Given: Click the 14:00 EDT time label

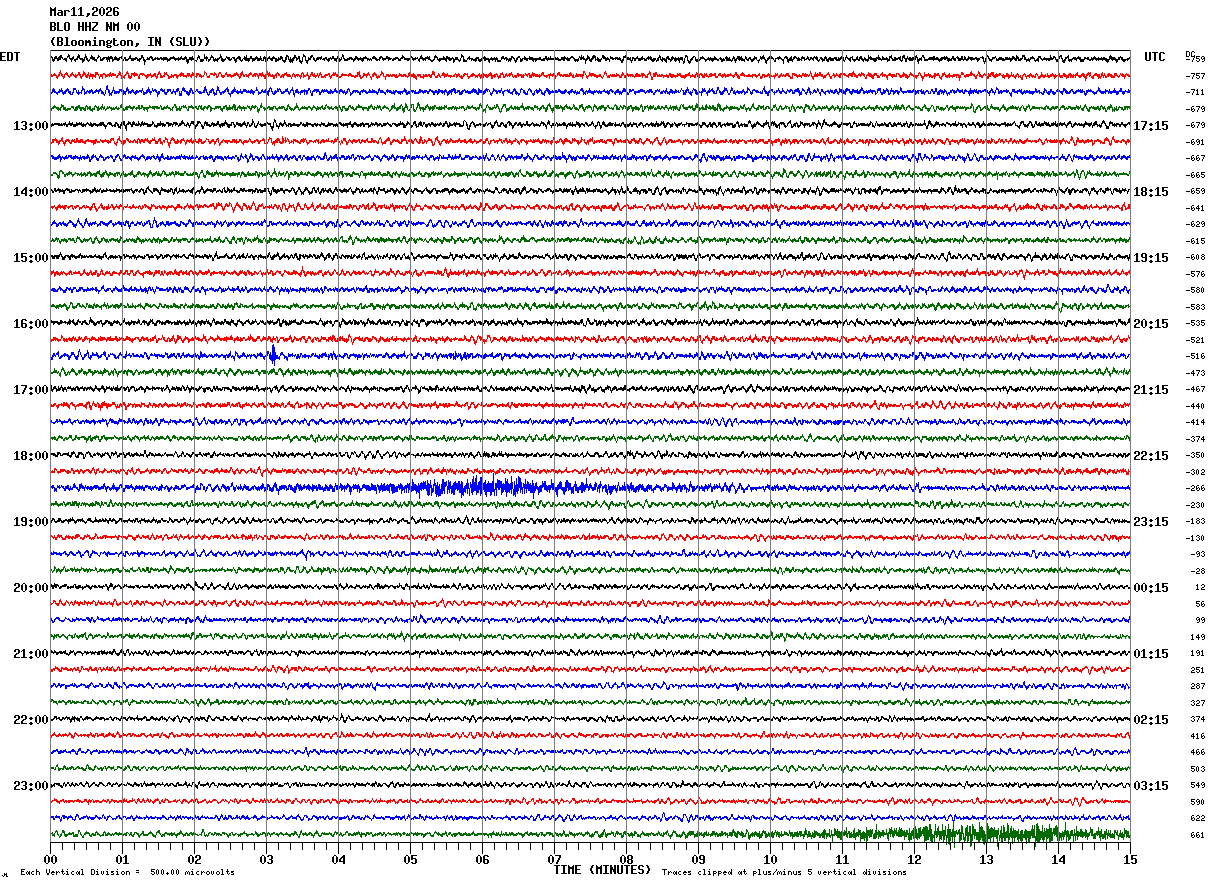Looking at the screenshot, I should 31,192.
